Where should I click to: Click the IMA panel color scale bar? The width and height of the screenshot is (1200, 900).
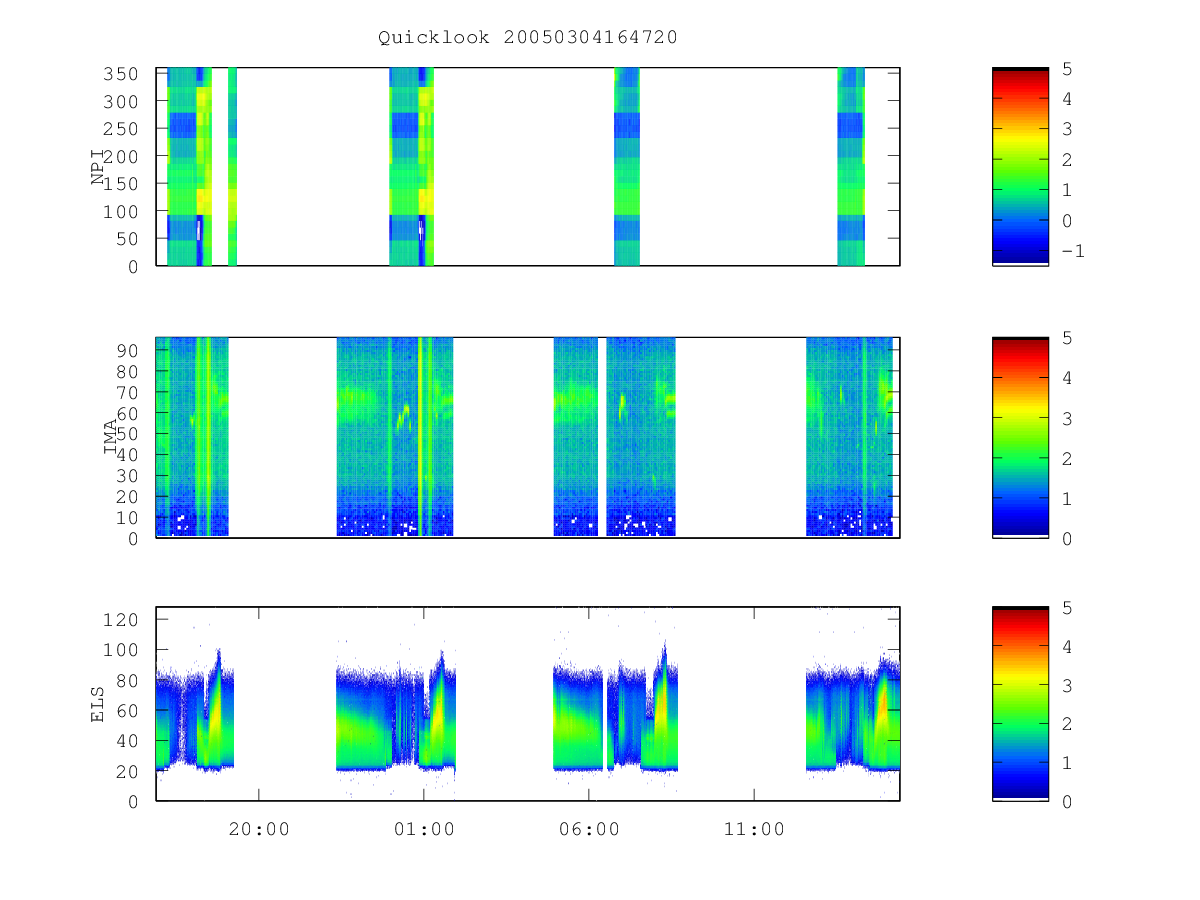point(1020,437)
